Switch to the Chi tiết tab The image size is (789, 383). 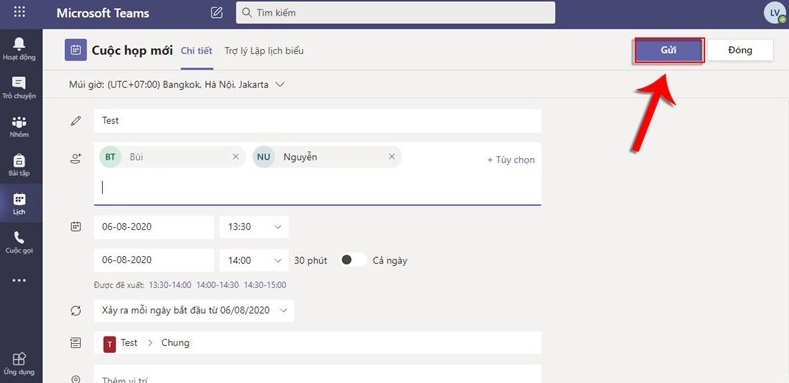197,51
